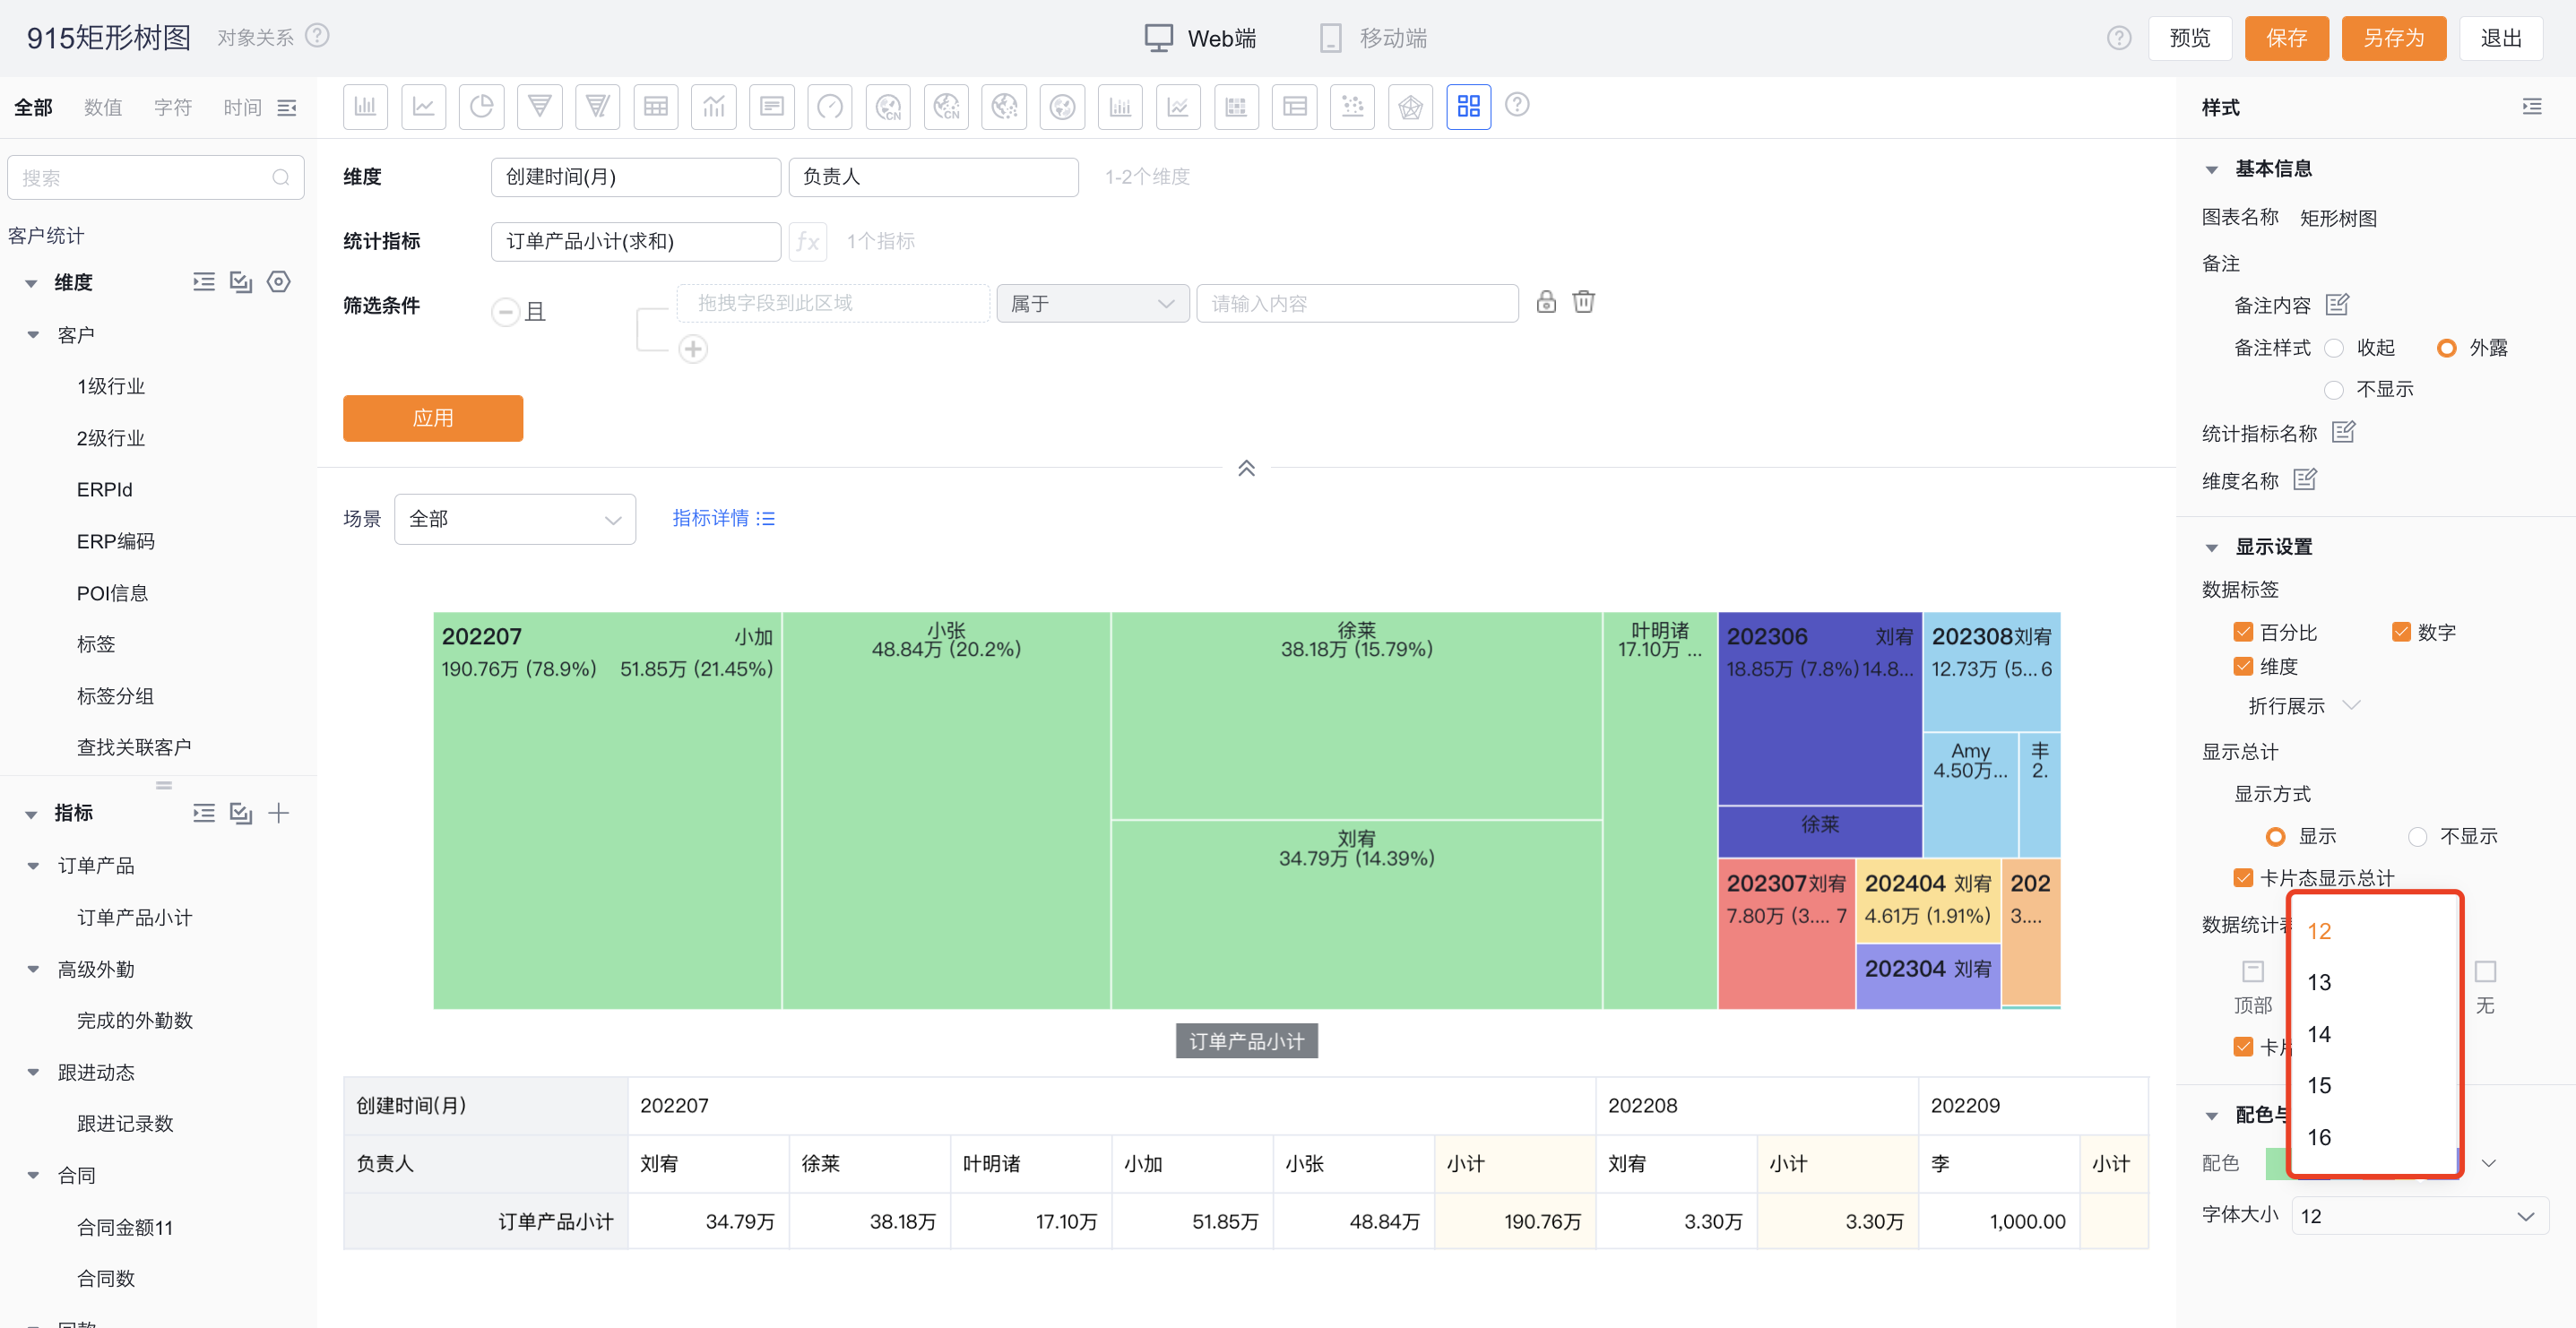The width and height of the screenshot is (2576, 1328).
Task: Click the 退出 button
Action: (x=2500, y=38)
